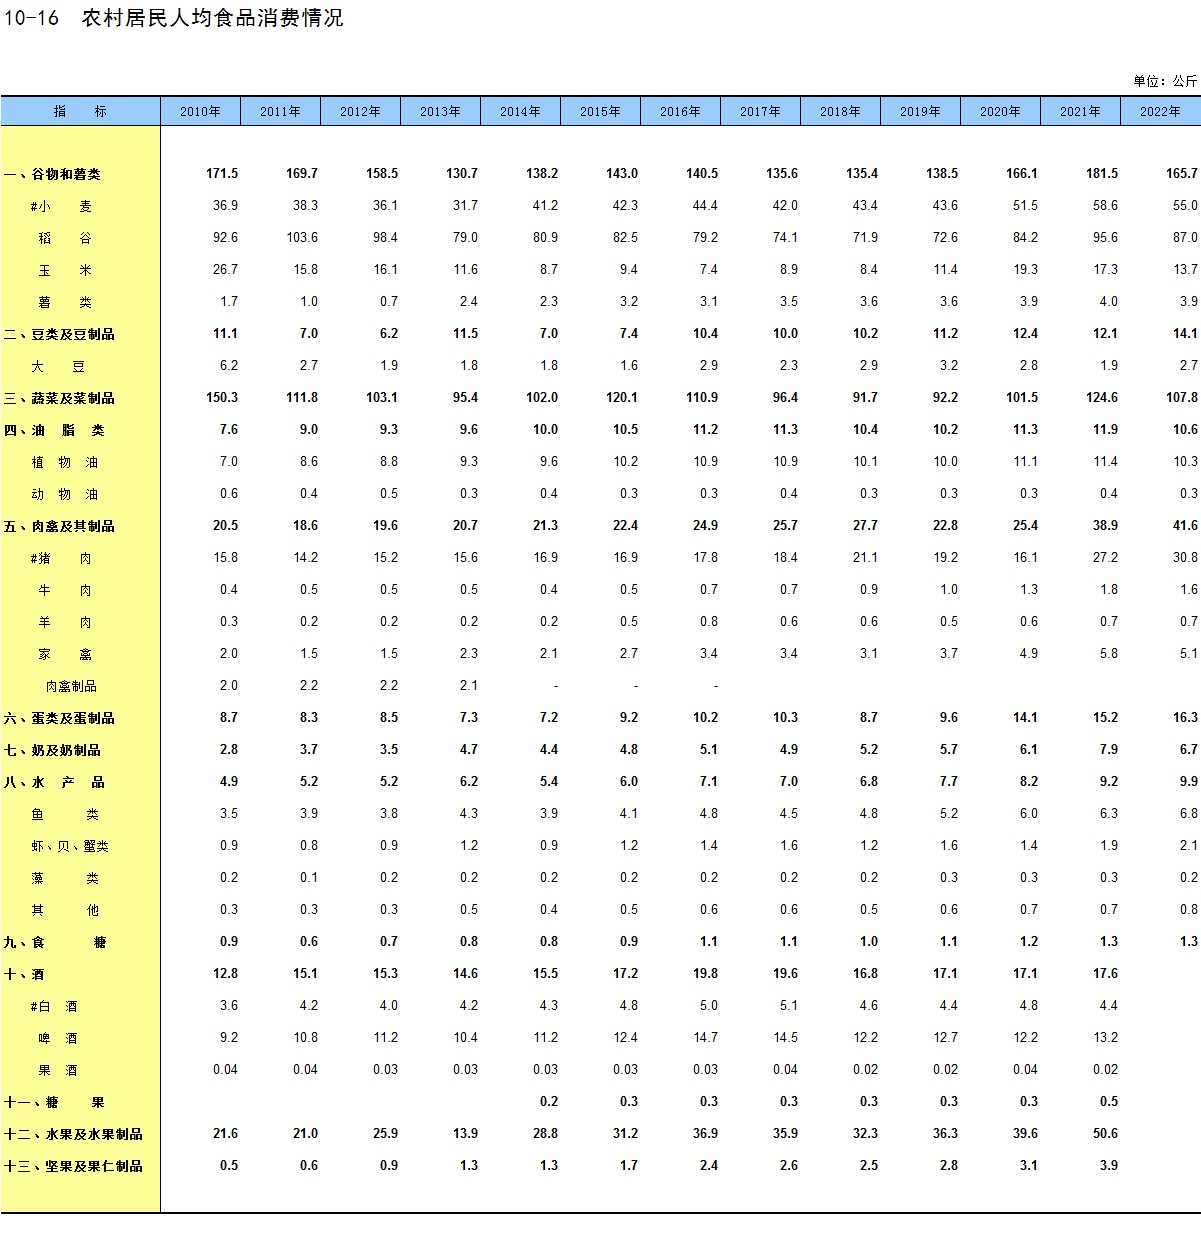
Task: Select the 2017年 column header
Action: [760, 111]
